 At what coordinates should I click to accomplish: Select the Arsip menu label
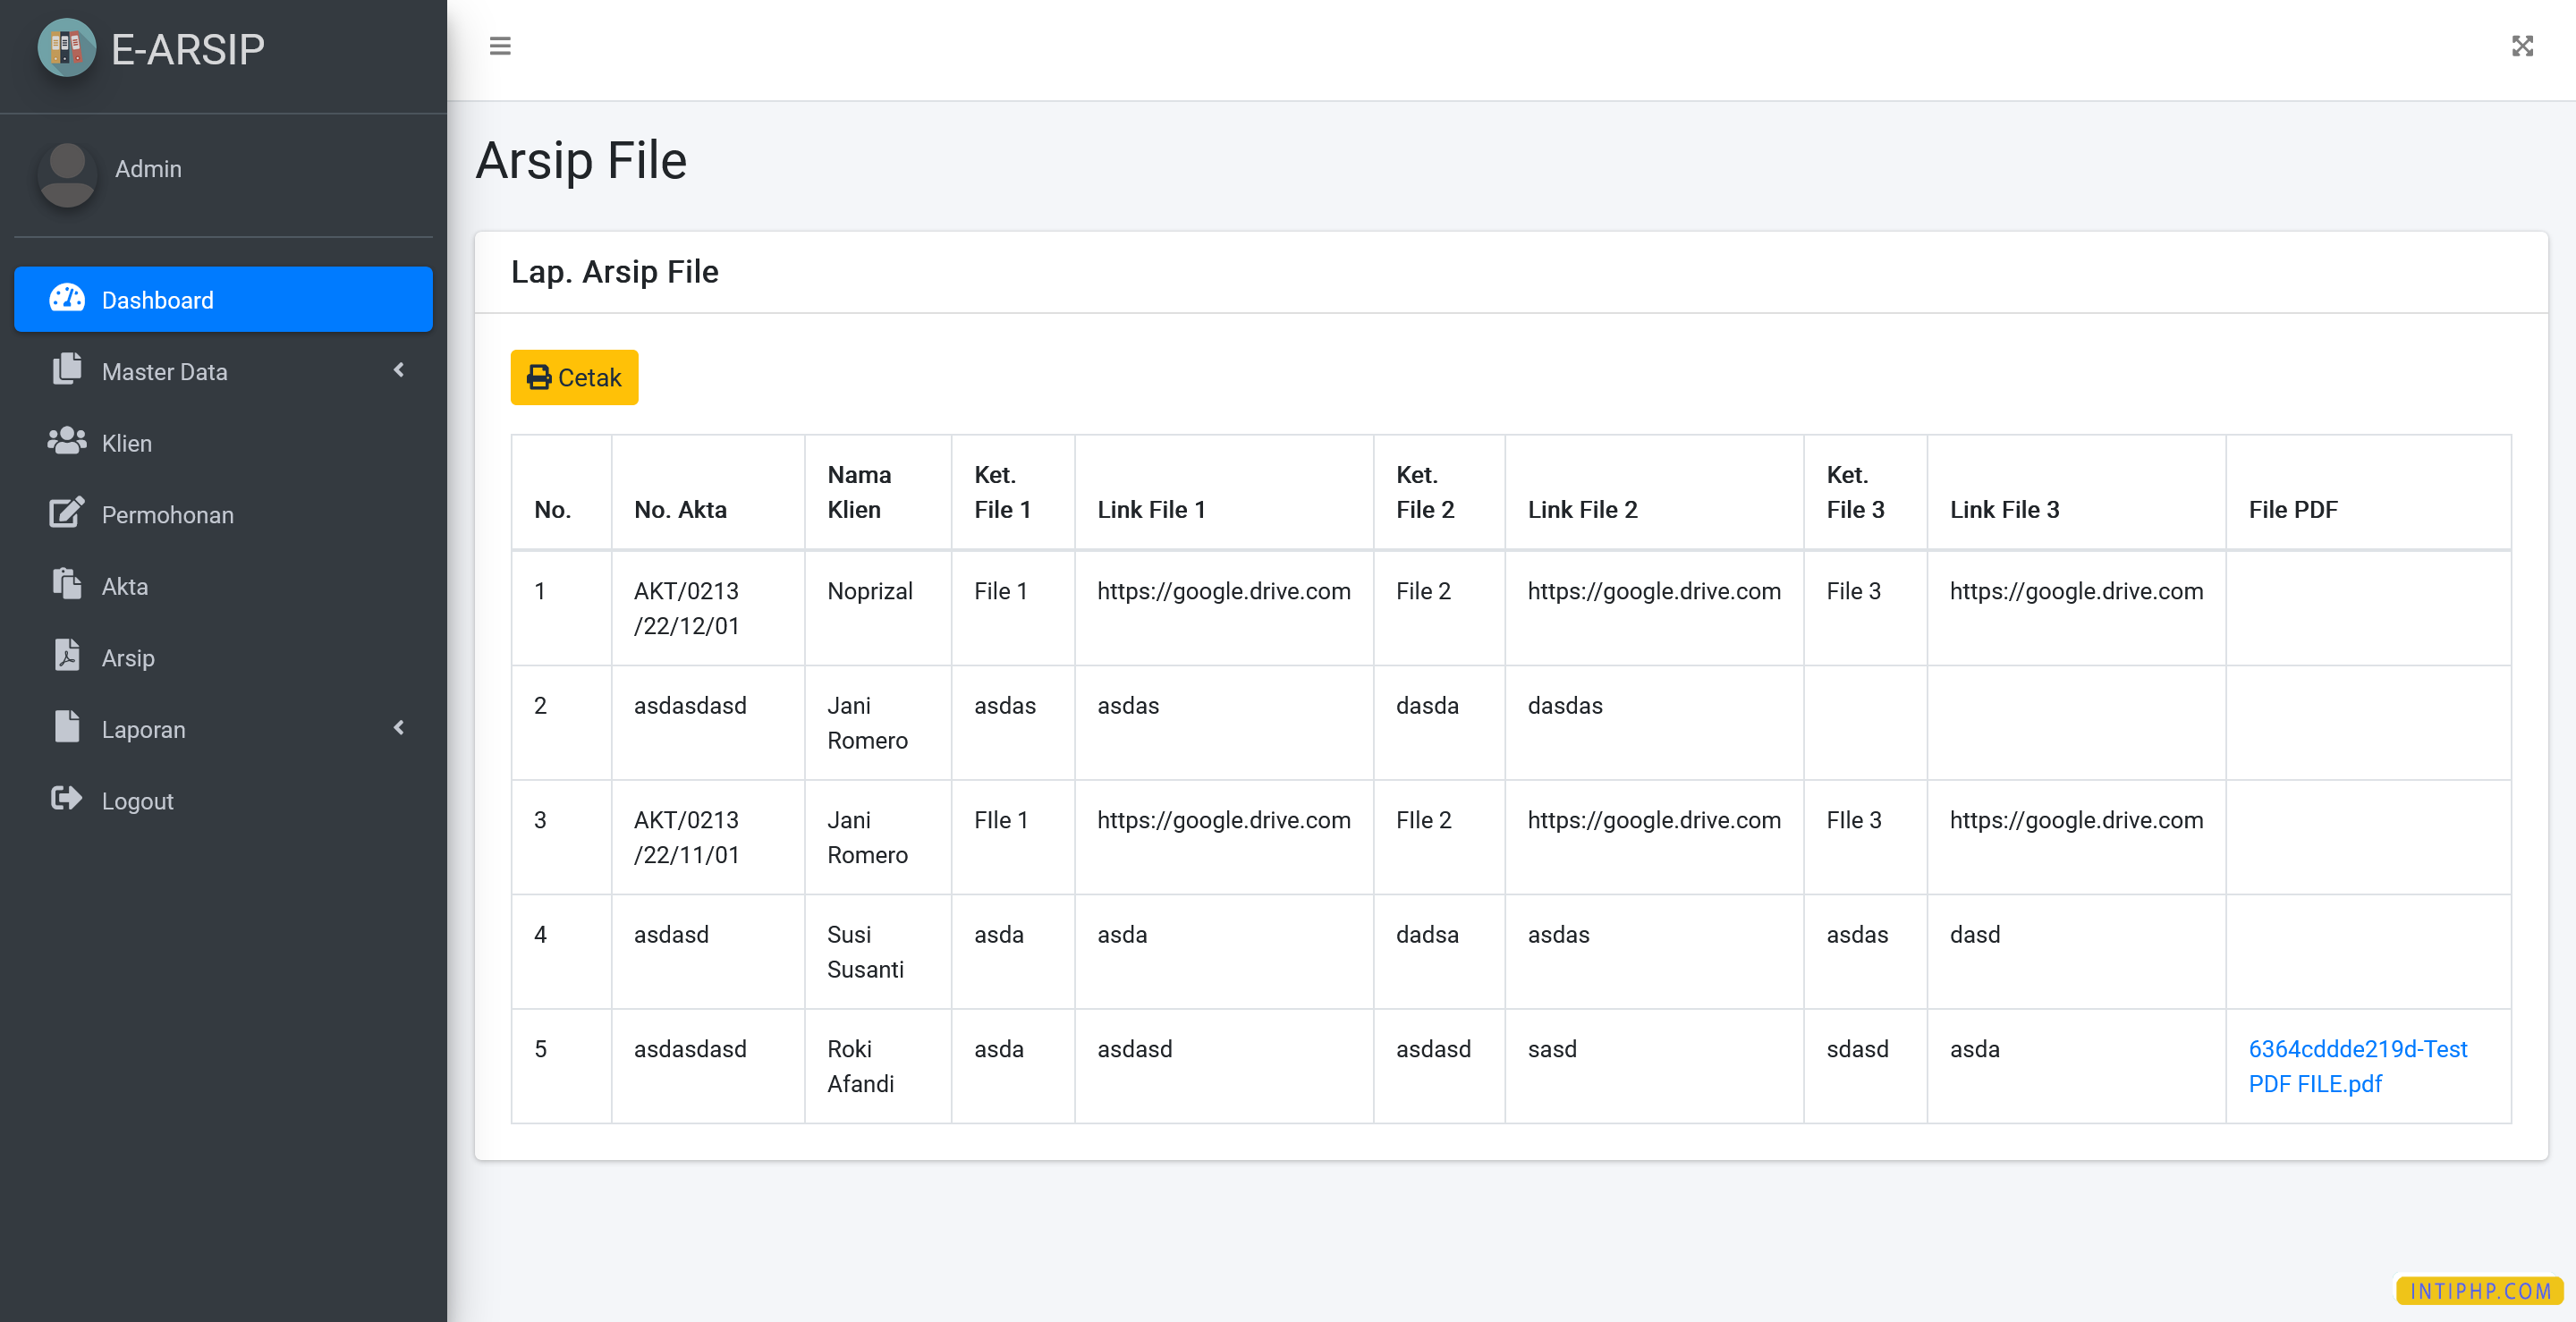click(128, 658)
